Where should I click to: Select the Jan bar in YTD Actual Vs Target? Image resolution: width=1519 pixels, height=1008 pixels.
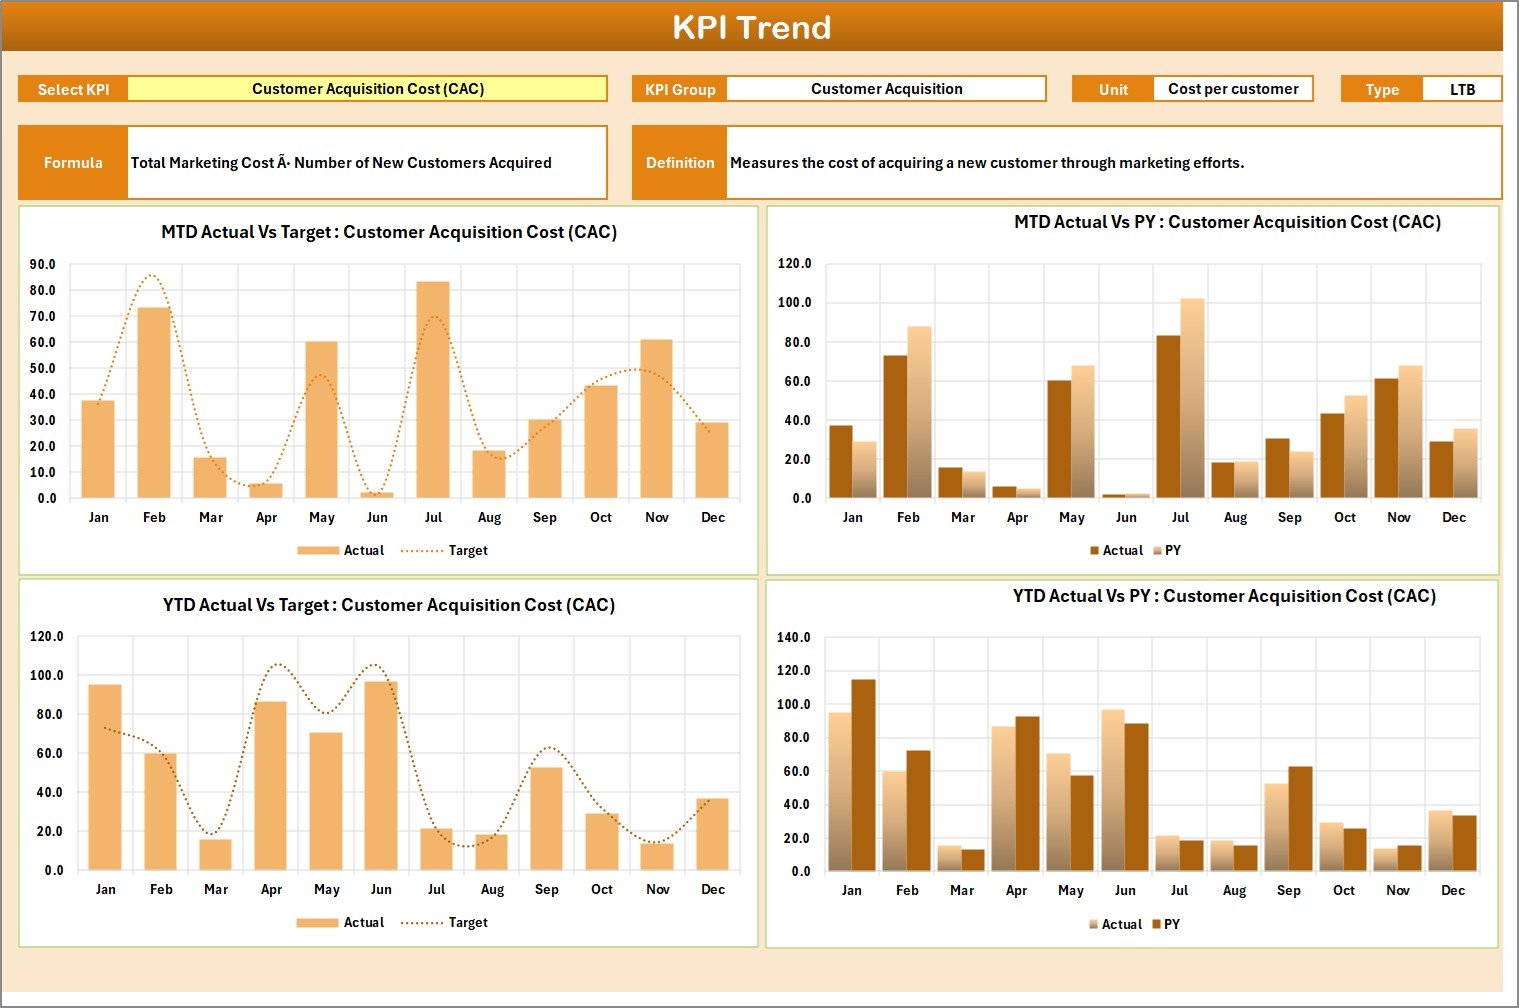[x=105, y=777]
